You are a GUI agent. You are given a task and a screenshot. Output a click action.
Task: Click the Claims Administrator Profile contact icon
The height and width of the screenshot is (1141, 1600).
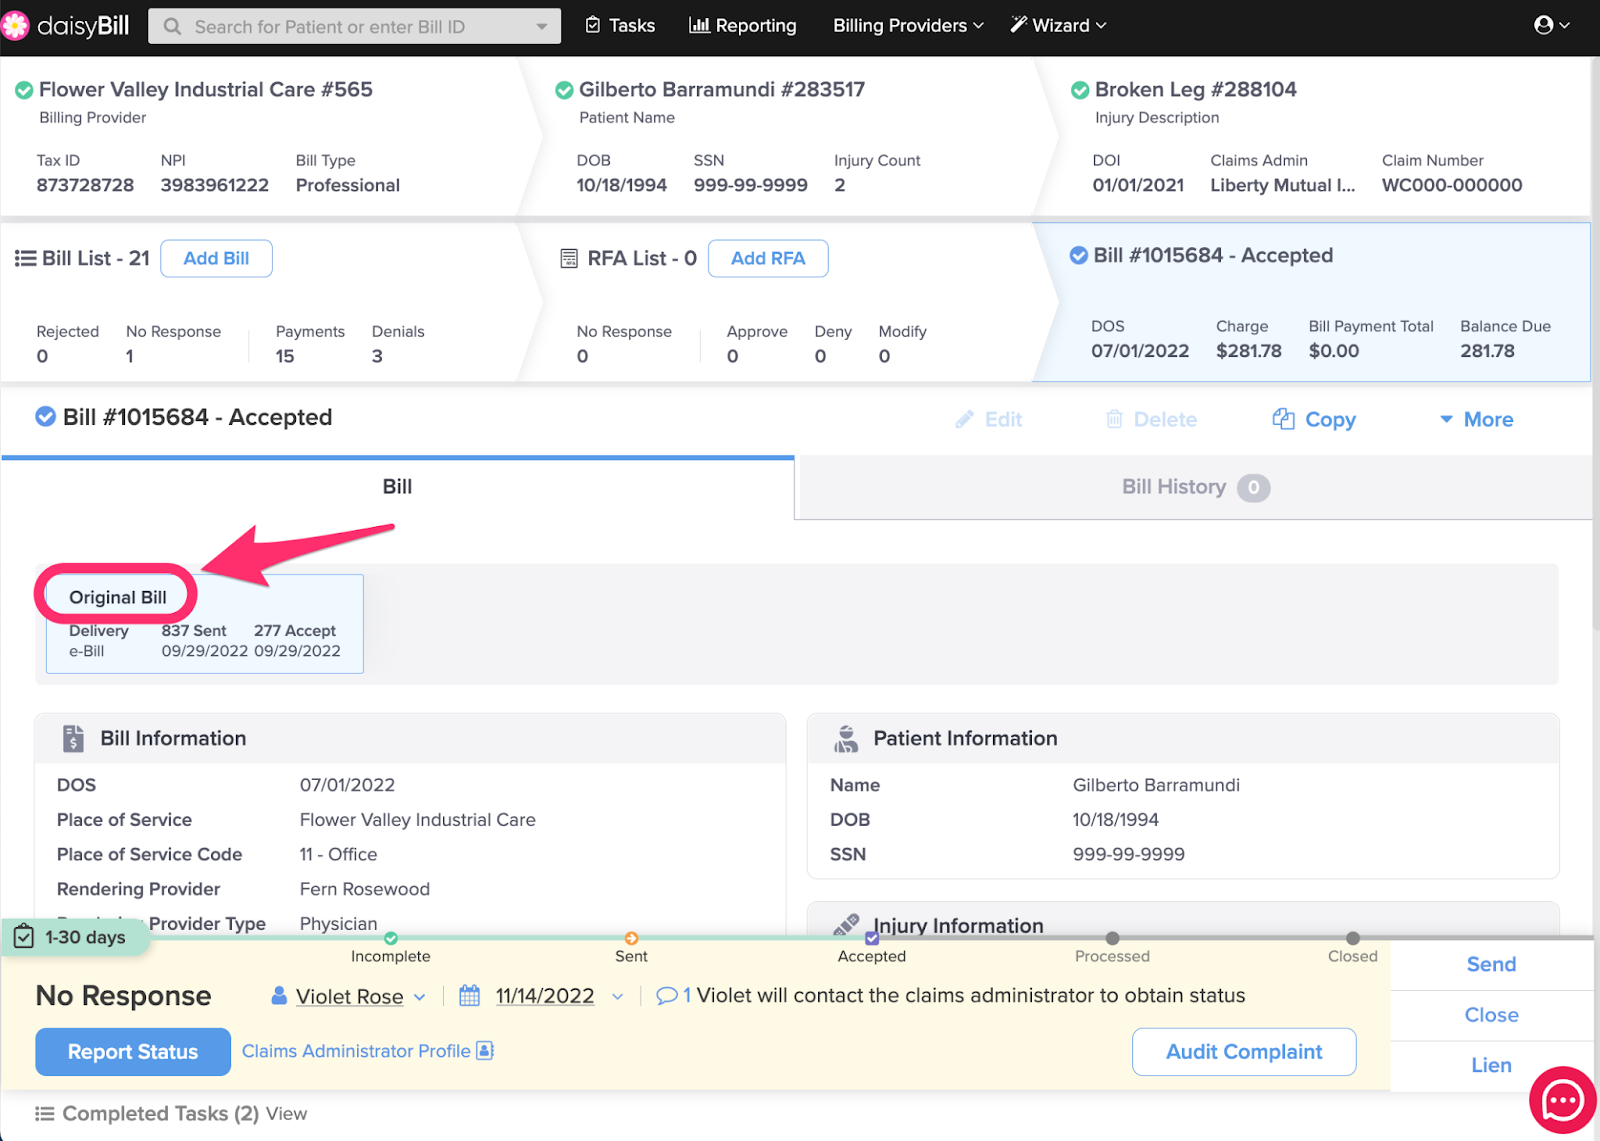(x=485, y=1051)
